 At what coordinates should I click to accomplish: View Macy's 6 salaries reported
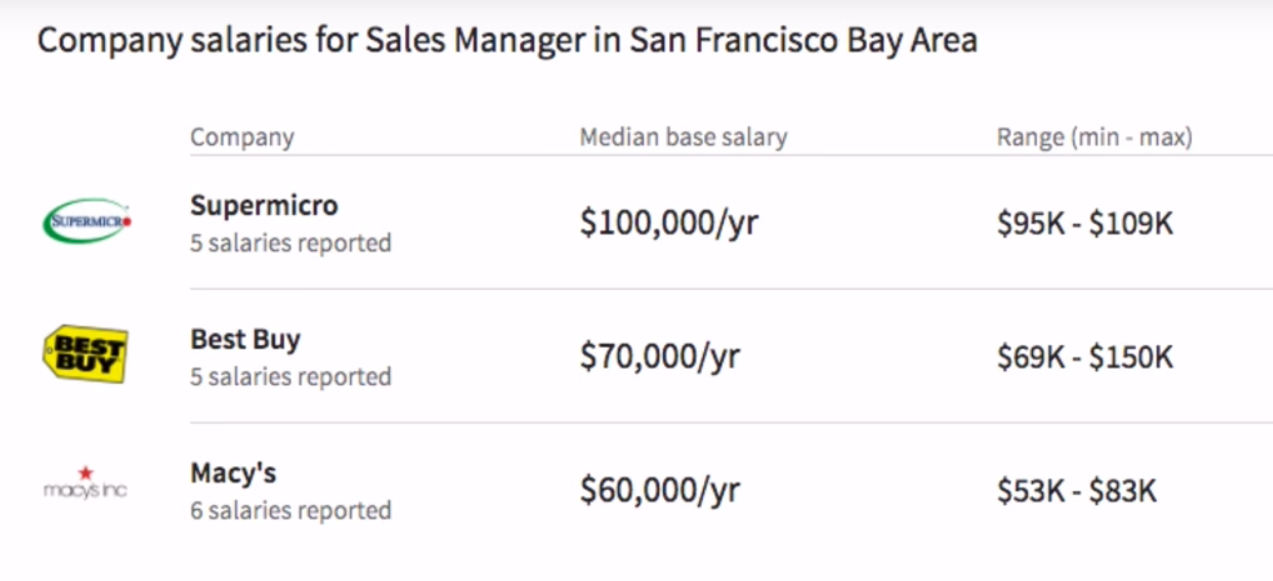click(x=290, y=510)
